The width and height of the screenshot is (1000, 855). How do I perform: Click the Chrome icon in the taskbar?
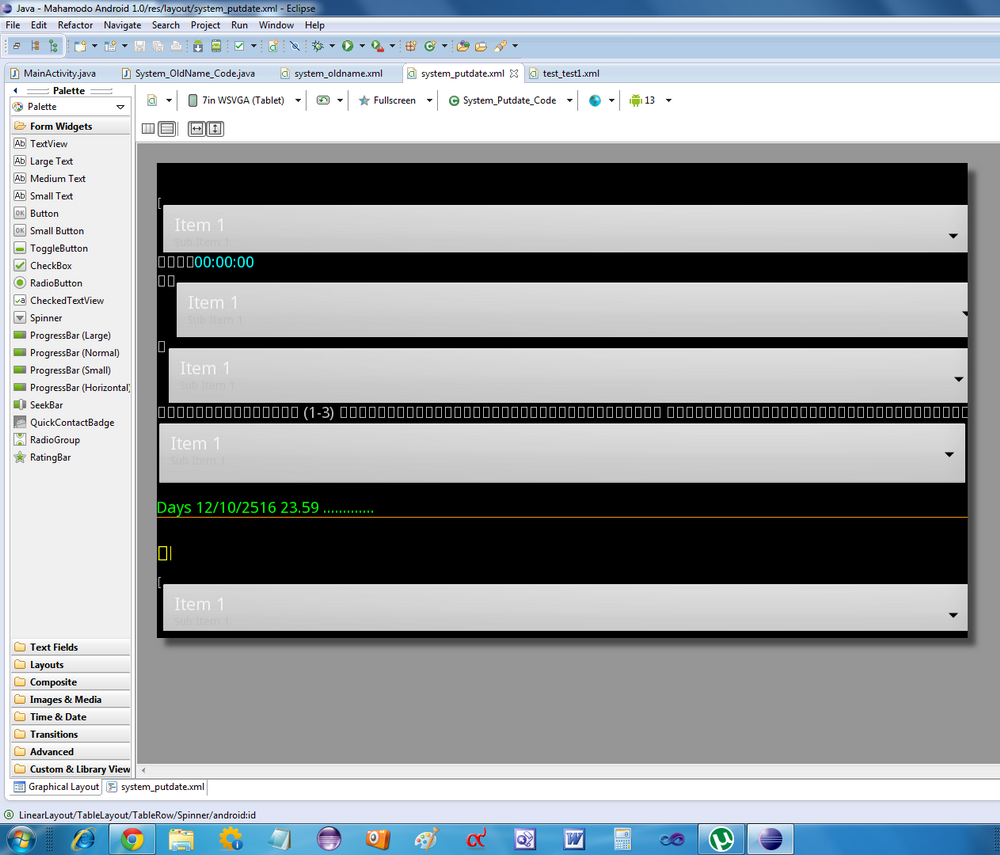point(132,839)
